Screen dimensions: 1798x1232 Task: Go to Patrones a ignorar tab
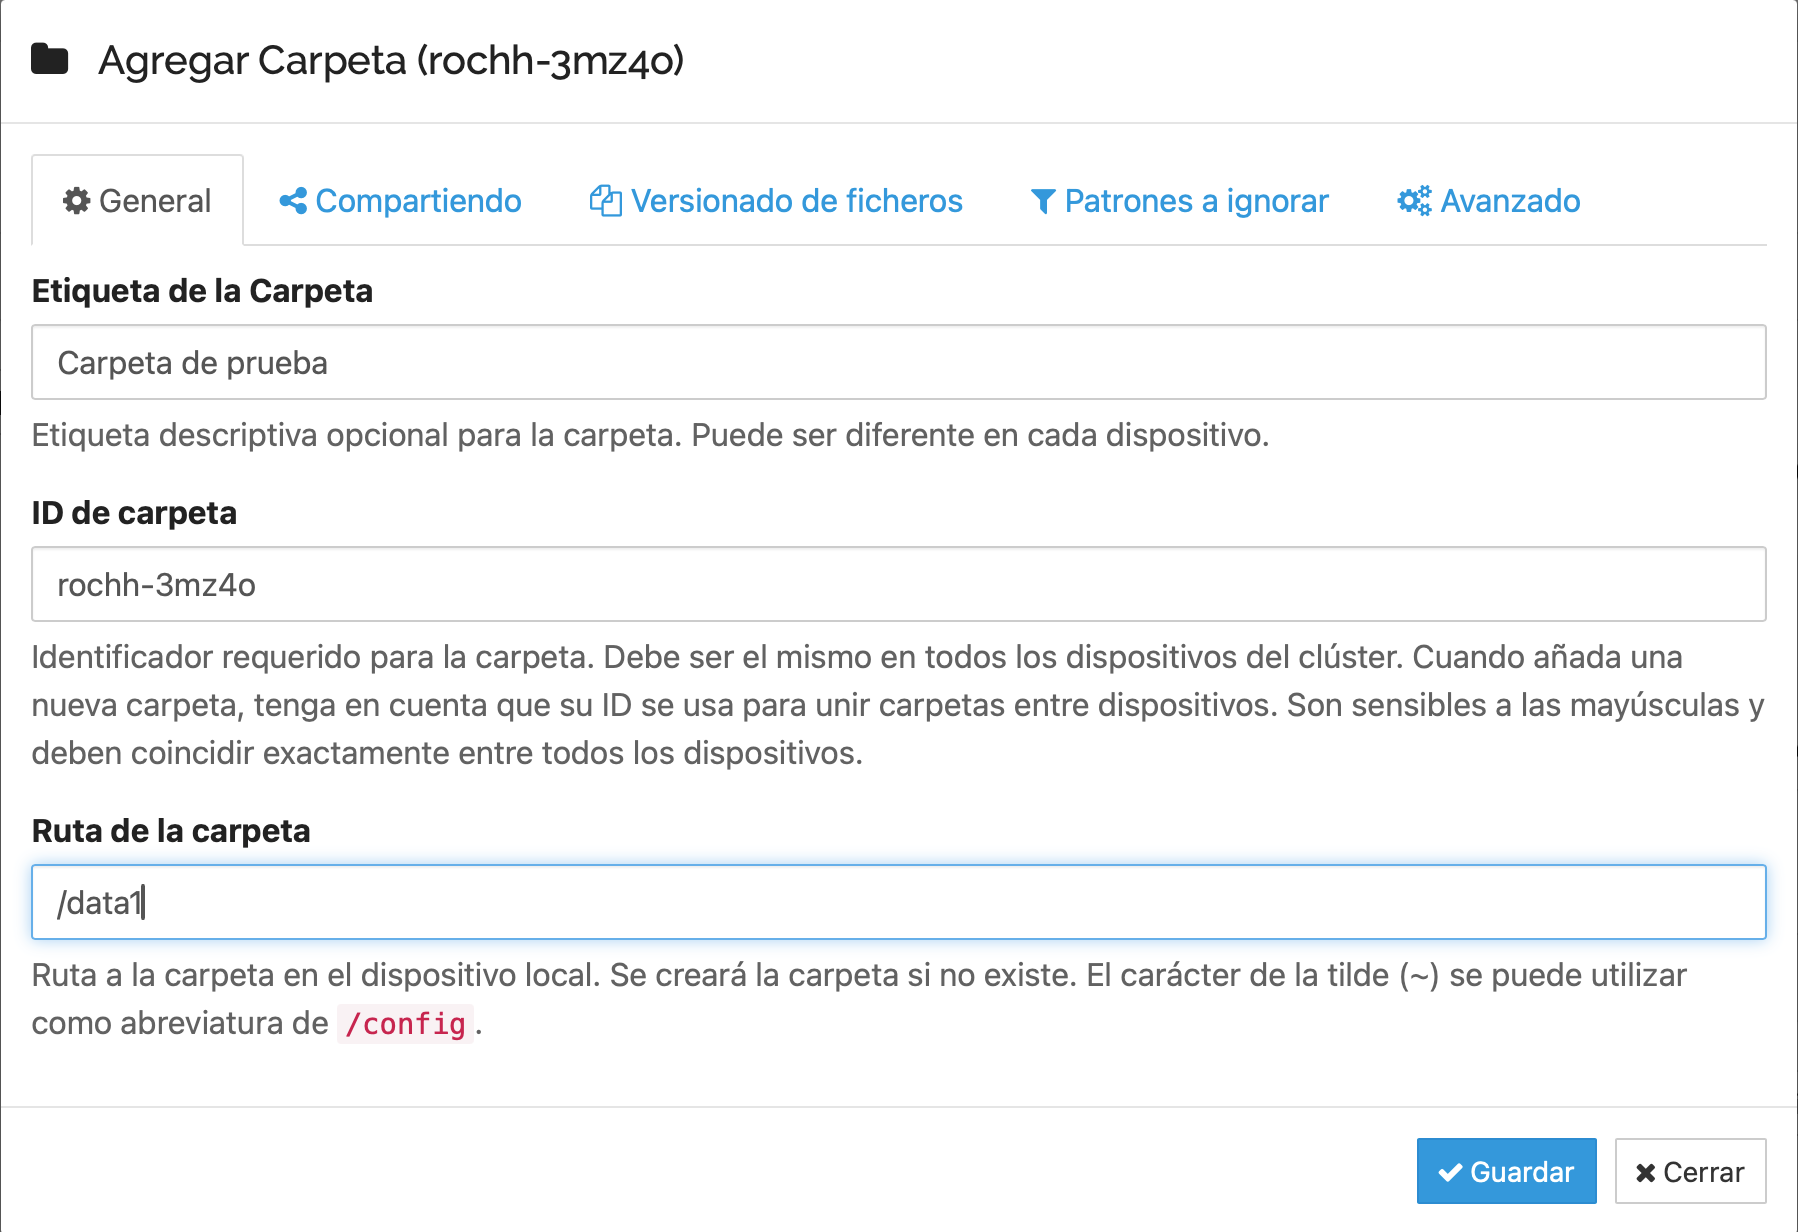click(x=1179, y=201)
